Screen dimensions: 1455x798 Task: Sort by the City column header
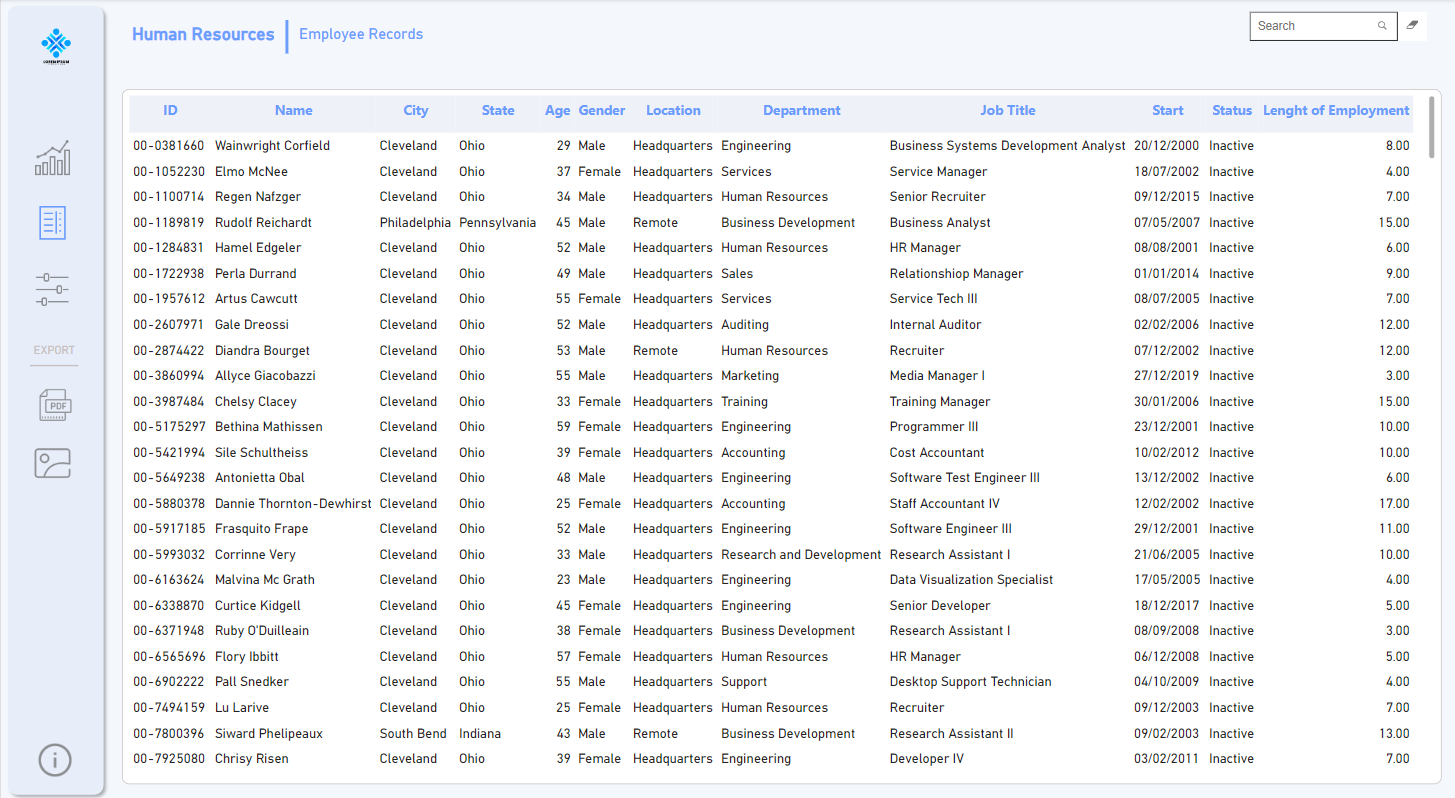(416, 111)
